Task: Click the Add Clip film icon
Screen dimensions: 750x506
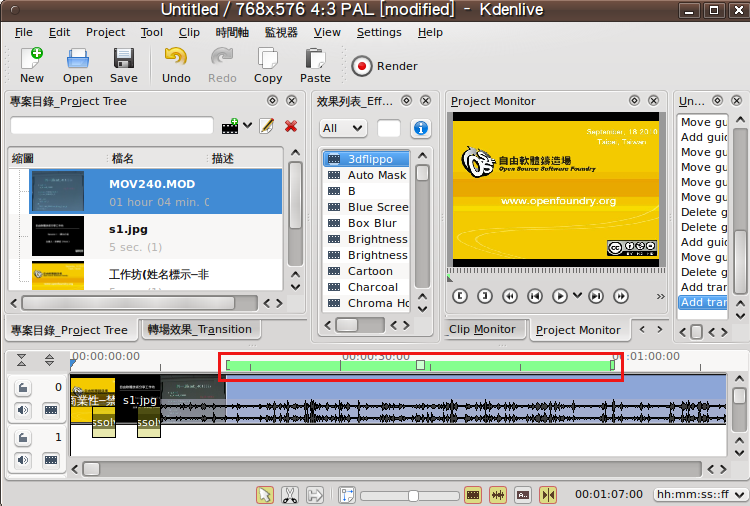Action: [230, 126]
